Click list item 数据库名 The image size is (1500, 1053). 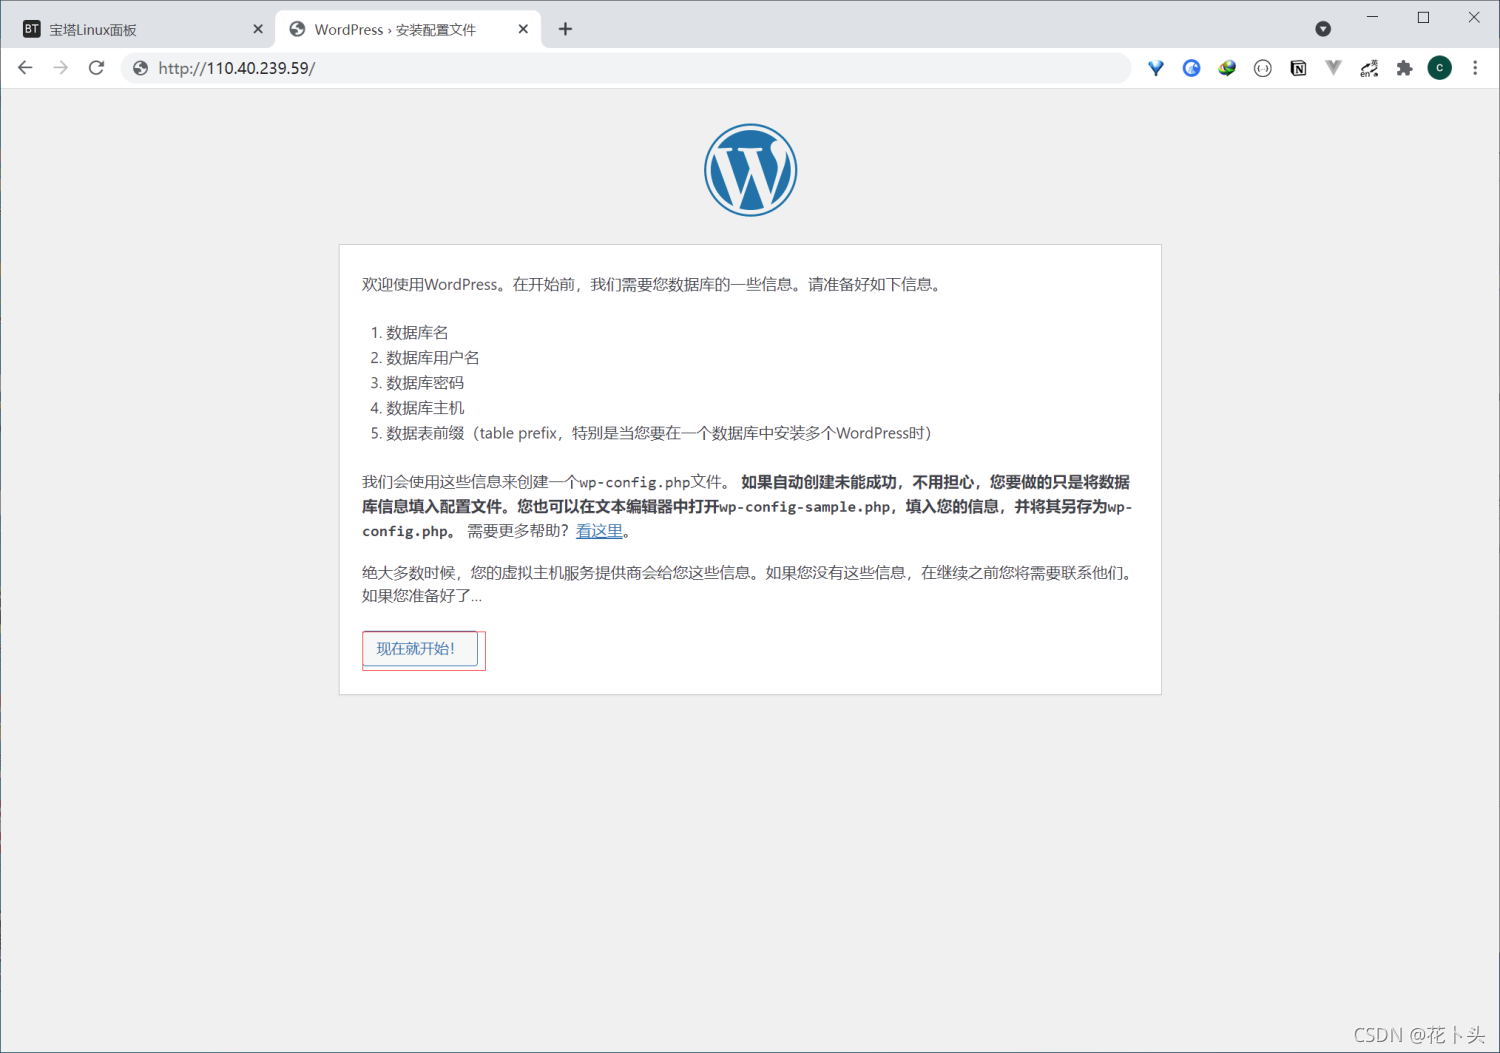tap(417, 332)
